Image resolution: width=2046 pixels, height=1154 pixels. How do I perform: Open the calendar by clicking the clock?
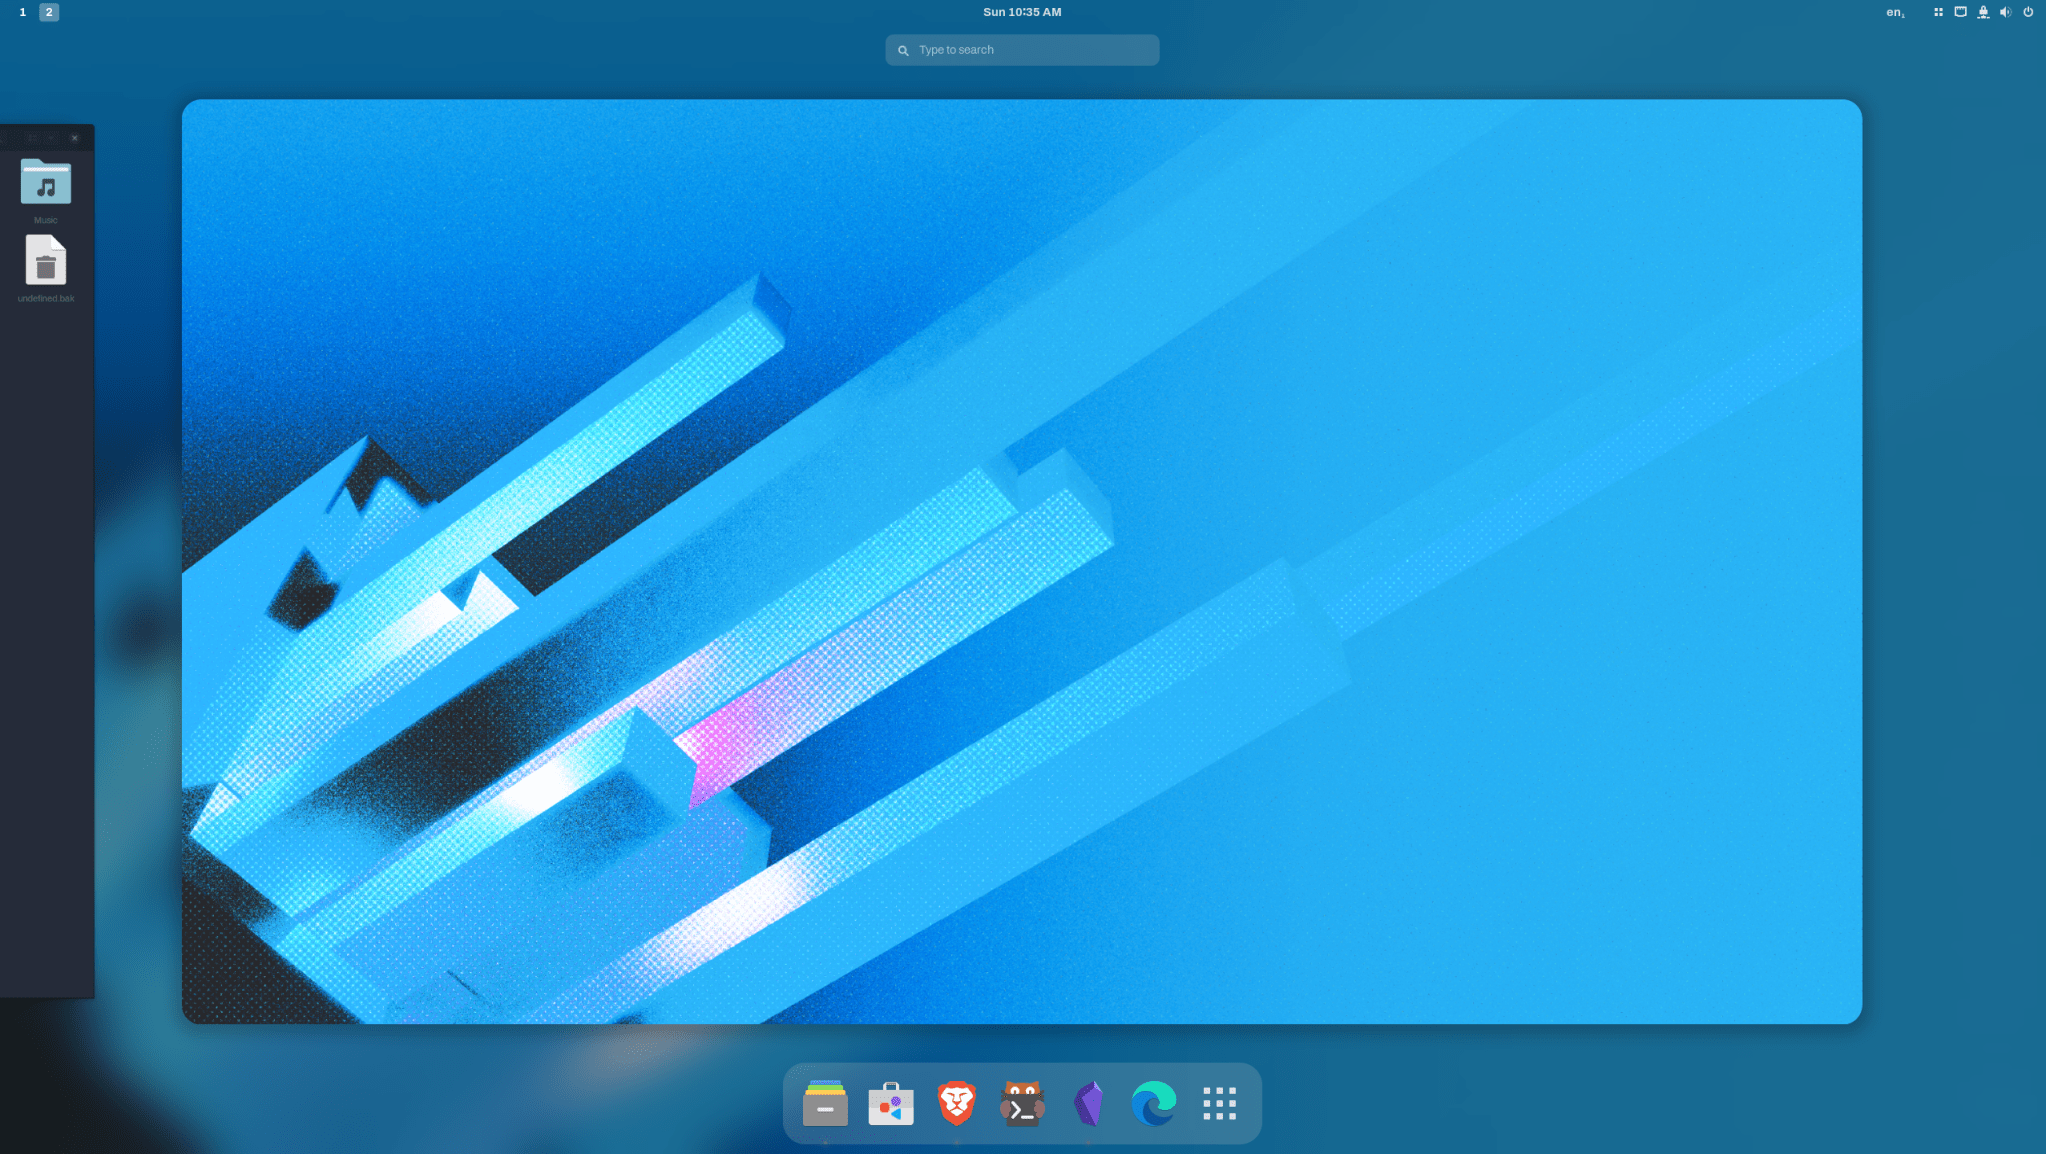click(x=1021, y=11)
